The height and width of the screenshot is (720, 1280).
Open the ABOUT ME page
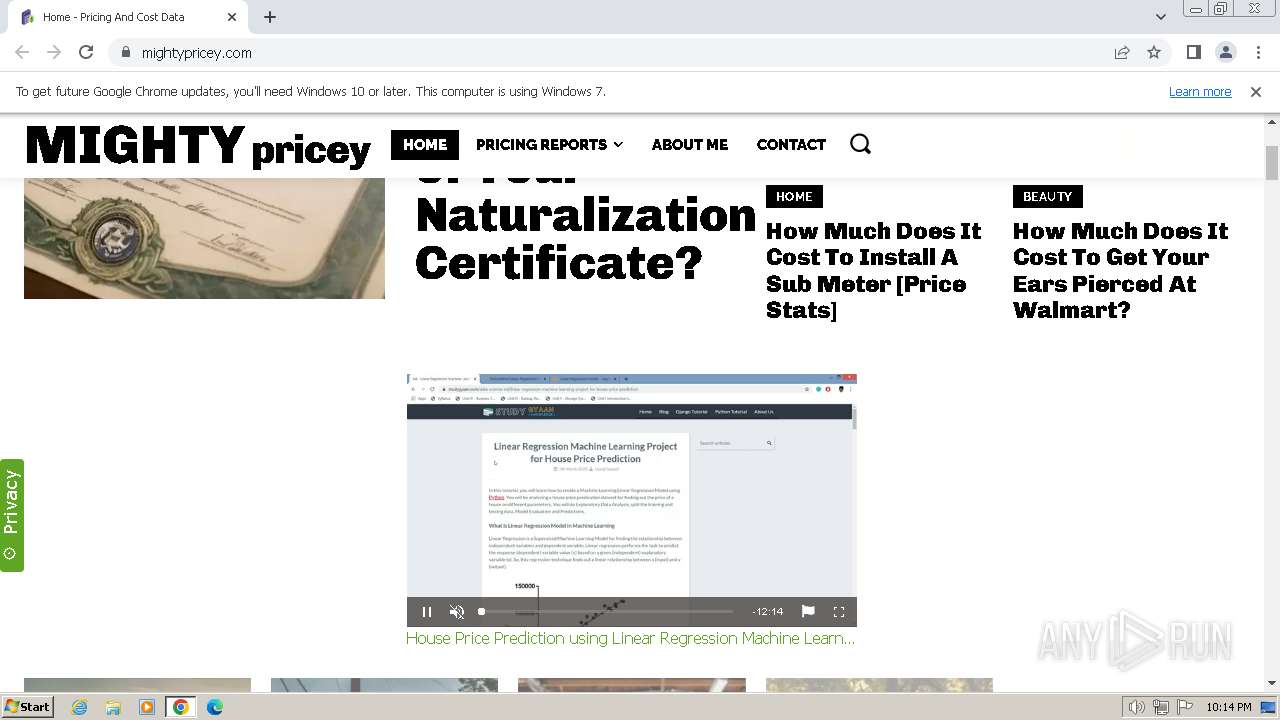[689, 144]
